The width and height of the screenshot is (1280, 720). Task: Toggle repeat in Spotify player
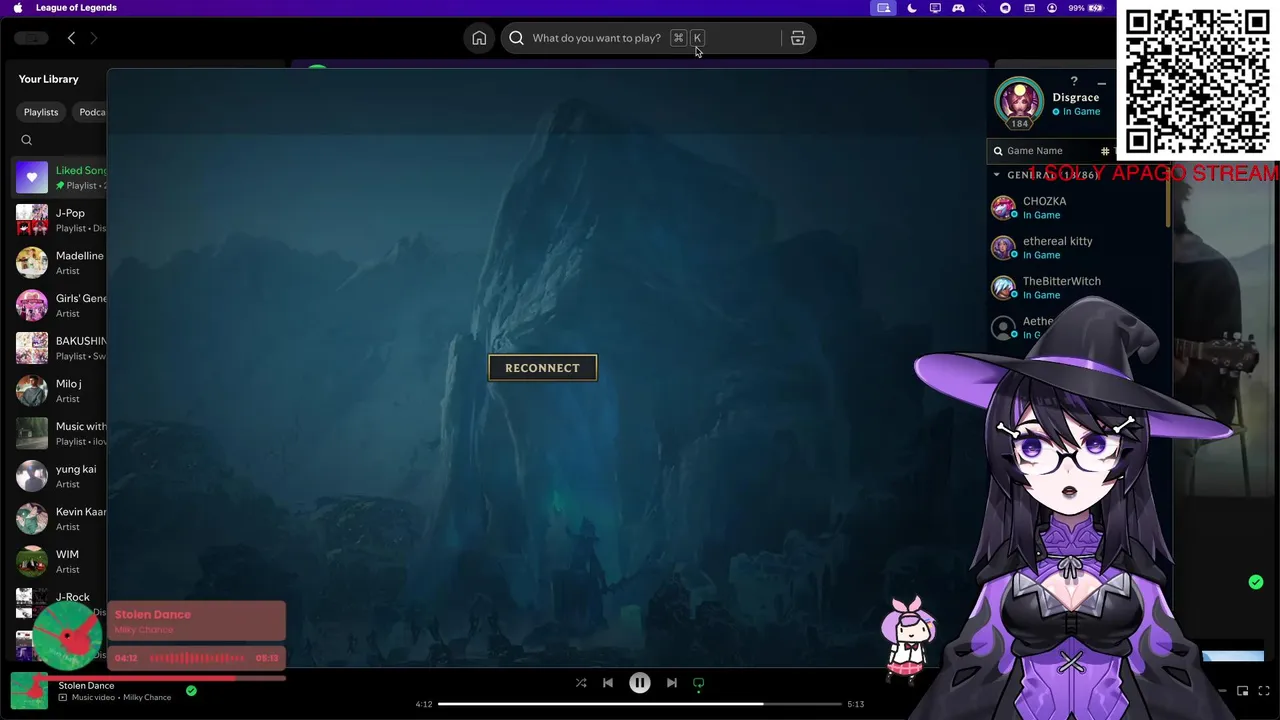(x=699, y=683)
